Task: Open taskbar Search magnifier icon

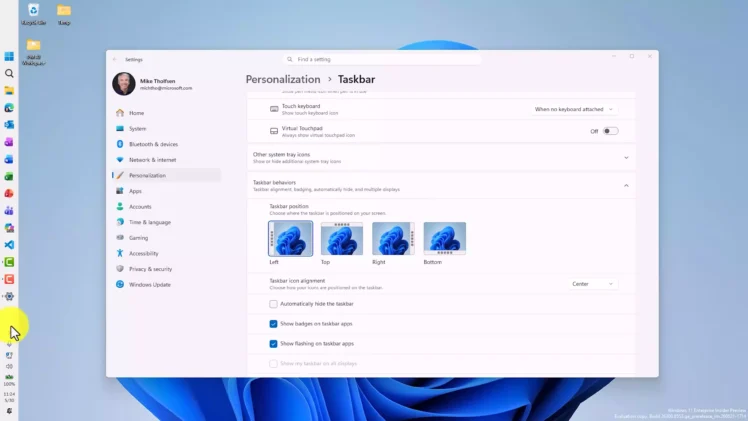Action: [9, 73]
